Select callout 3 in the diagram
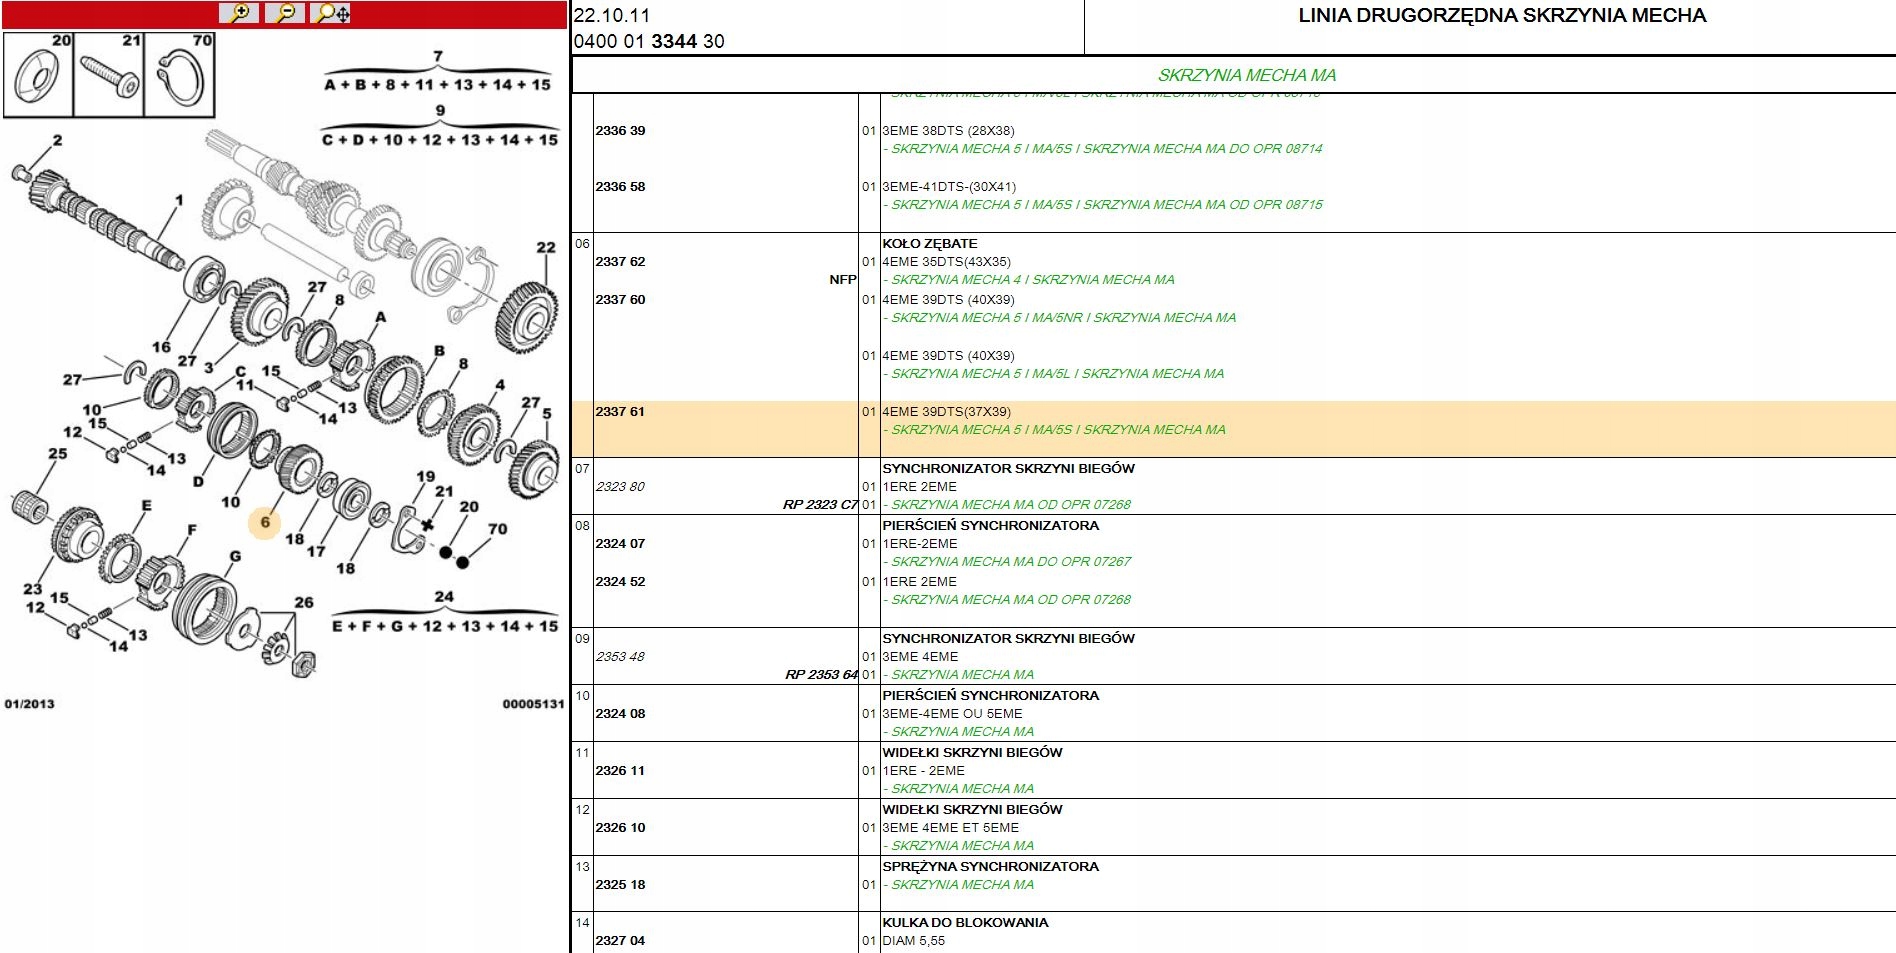1896x953 pixels. tap(209, 367)
